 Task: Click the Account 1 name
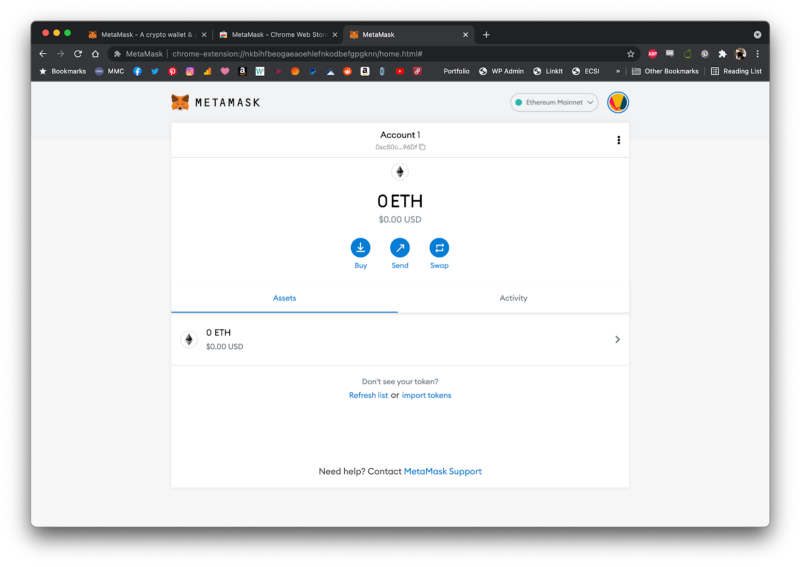tap(399, 135)
